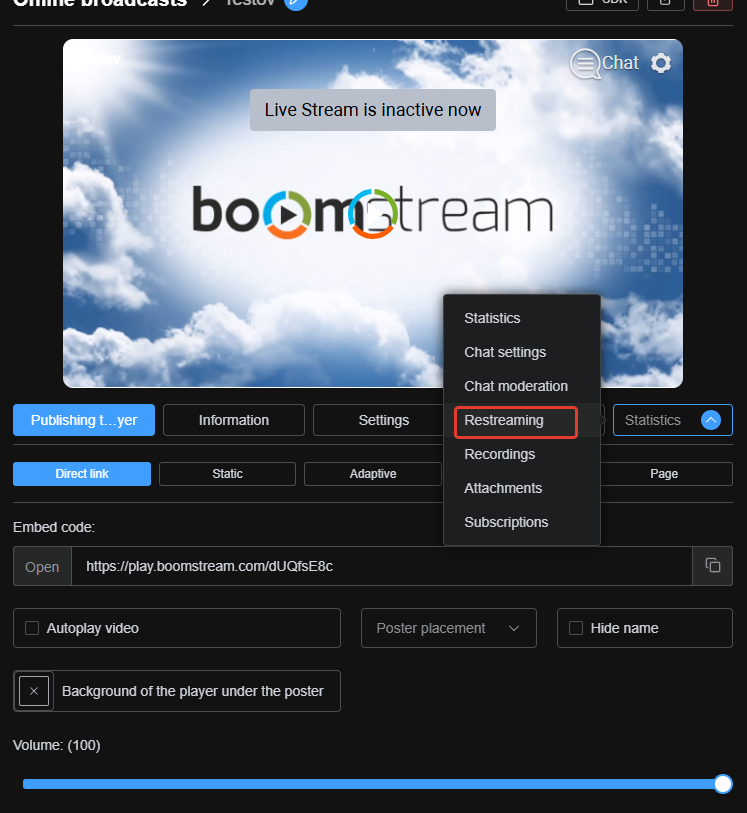Switch to the Settings tab
747x813 pixels.
tap(384, 420)
